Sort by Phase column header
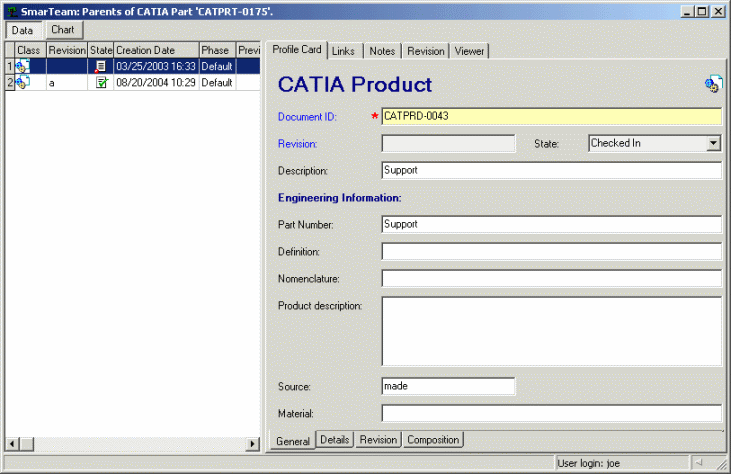 217,50
